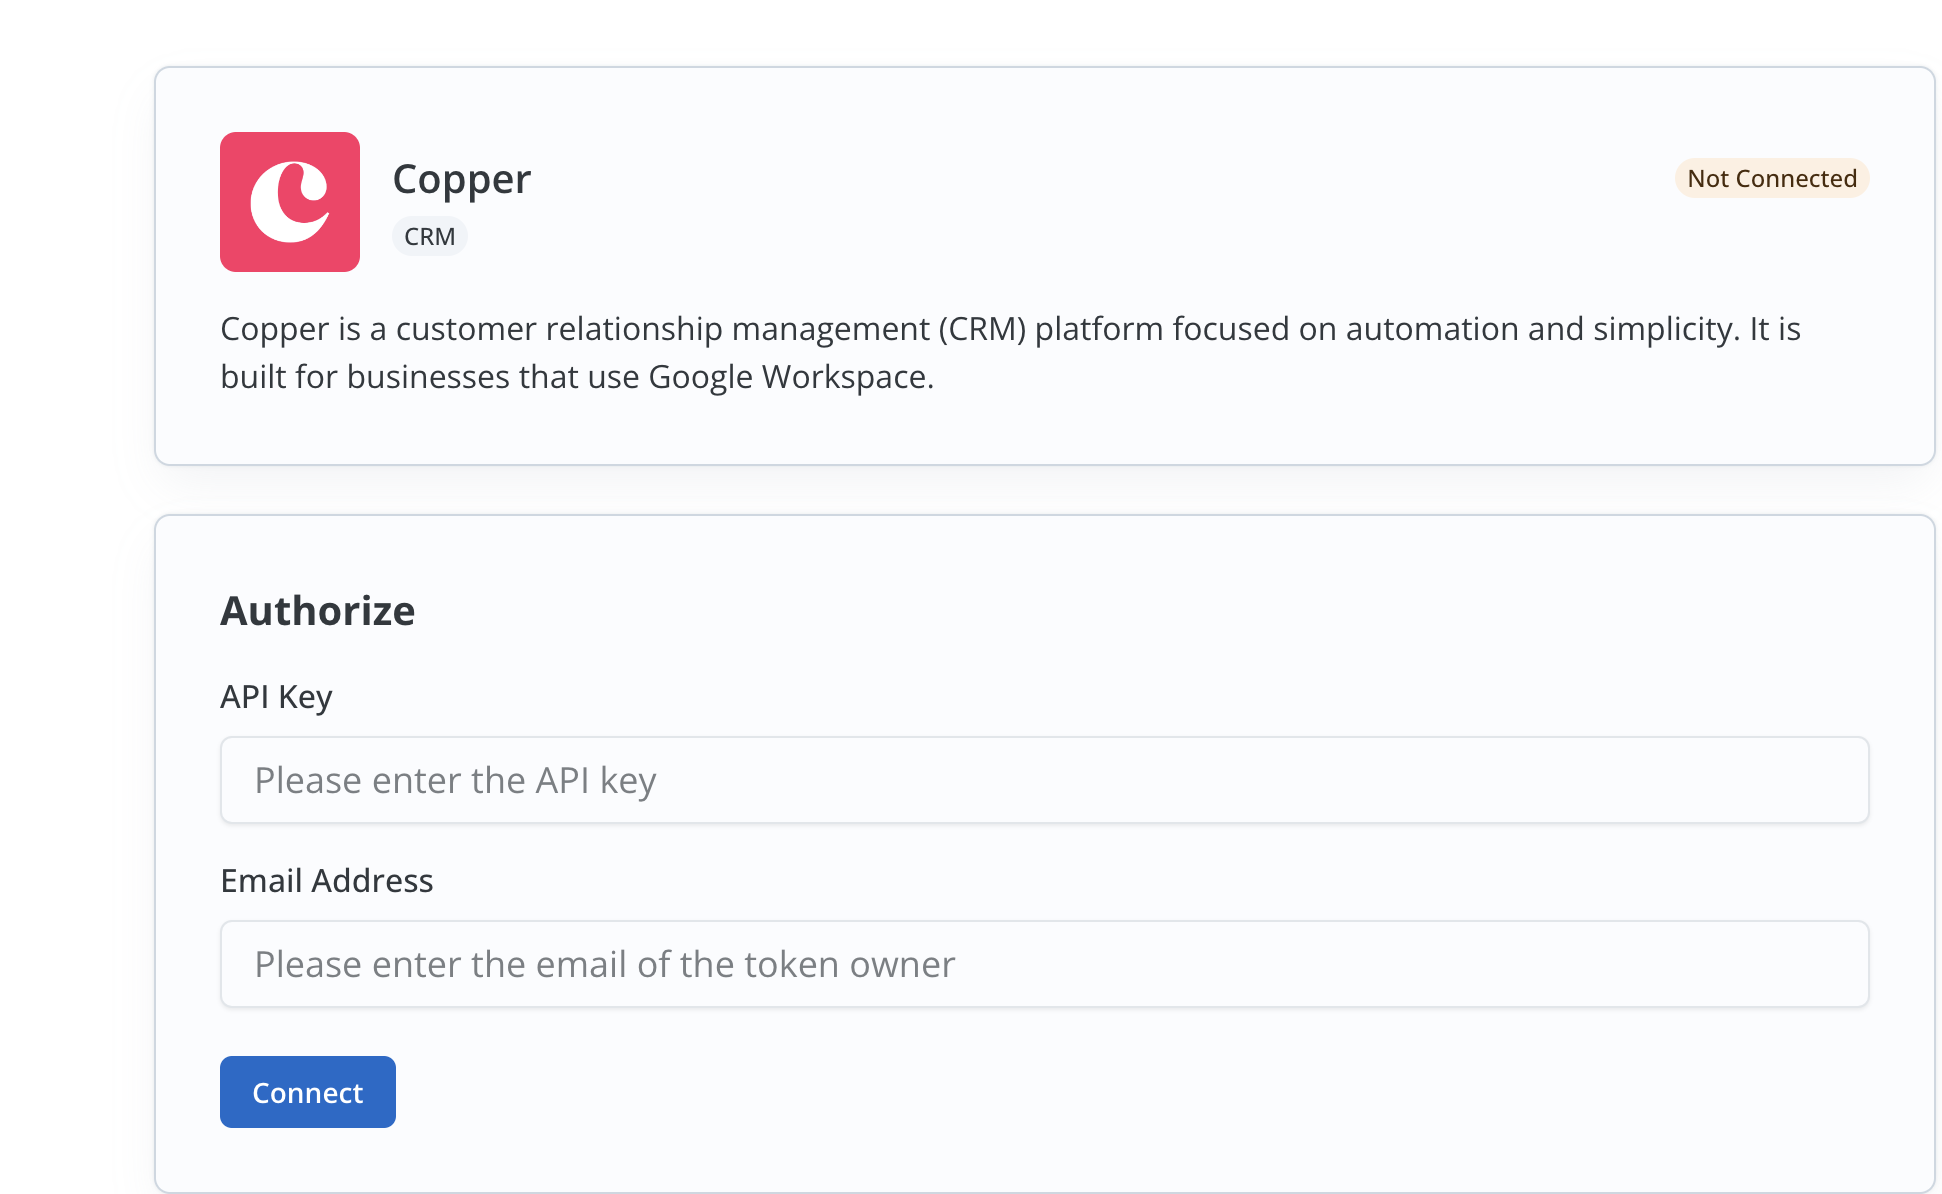The image size is (1942, 1194).
Task: Click the Copper integration title
Action: [x=461, y=179]
